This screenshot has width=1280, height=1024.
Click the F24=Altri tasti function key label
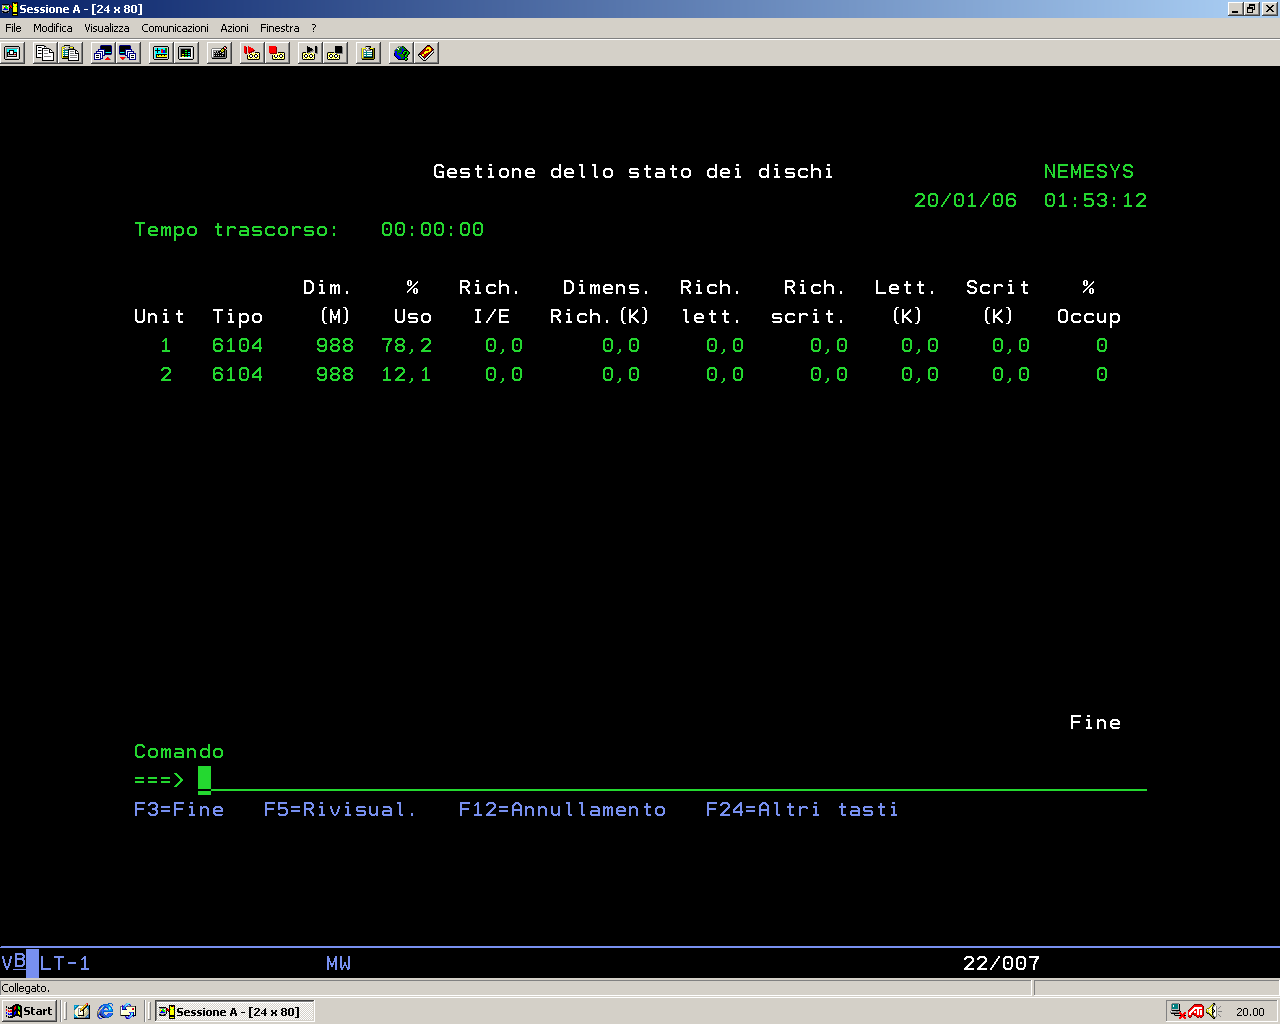[x=802, y=809]
